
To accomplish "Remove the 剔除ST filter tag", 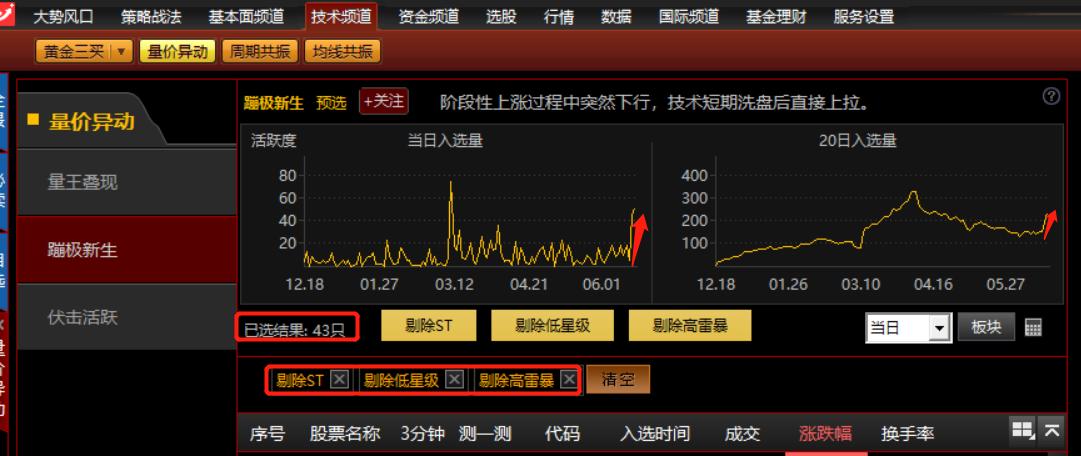I will tap(339, 379).
